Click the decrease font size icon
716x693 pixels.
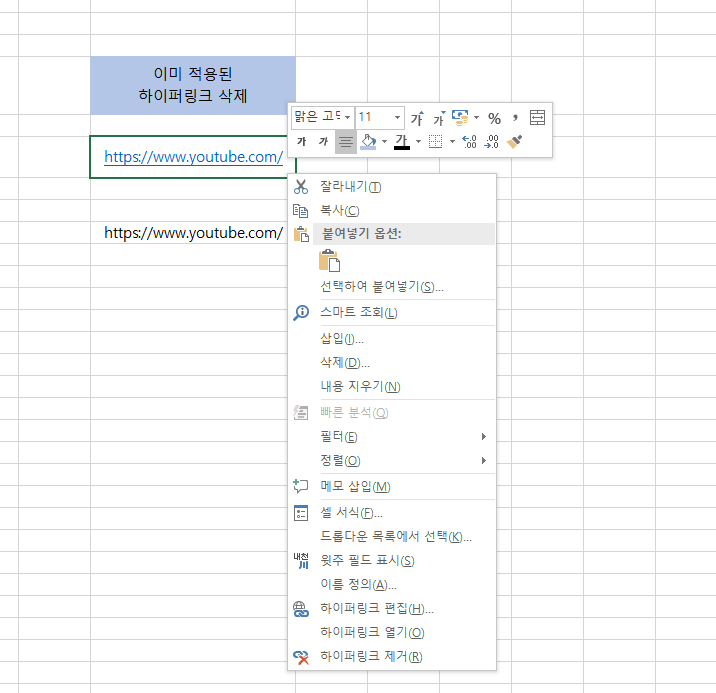point(439,118)
